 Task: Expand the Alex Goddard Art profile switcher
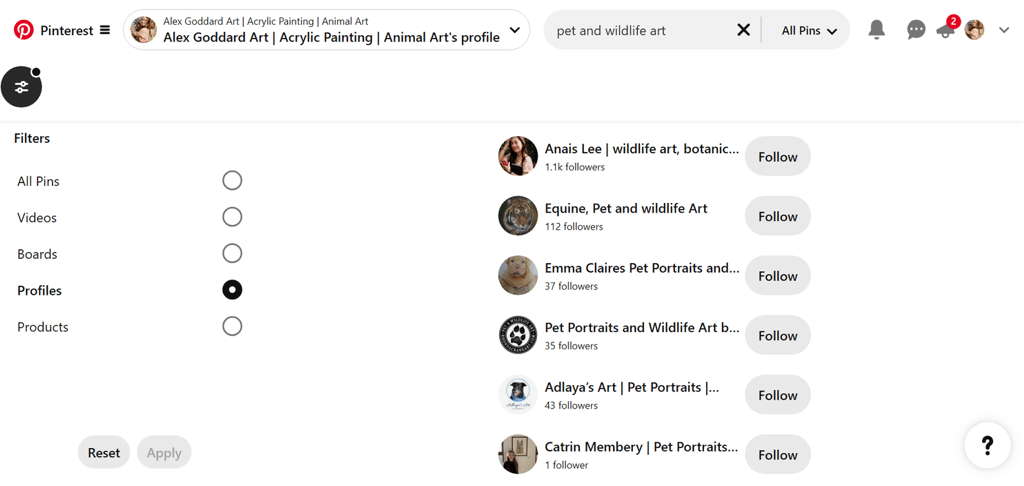[x=514, y=30]
